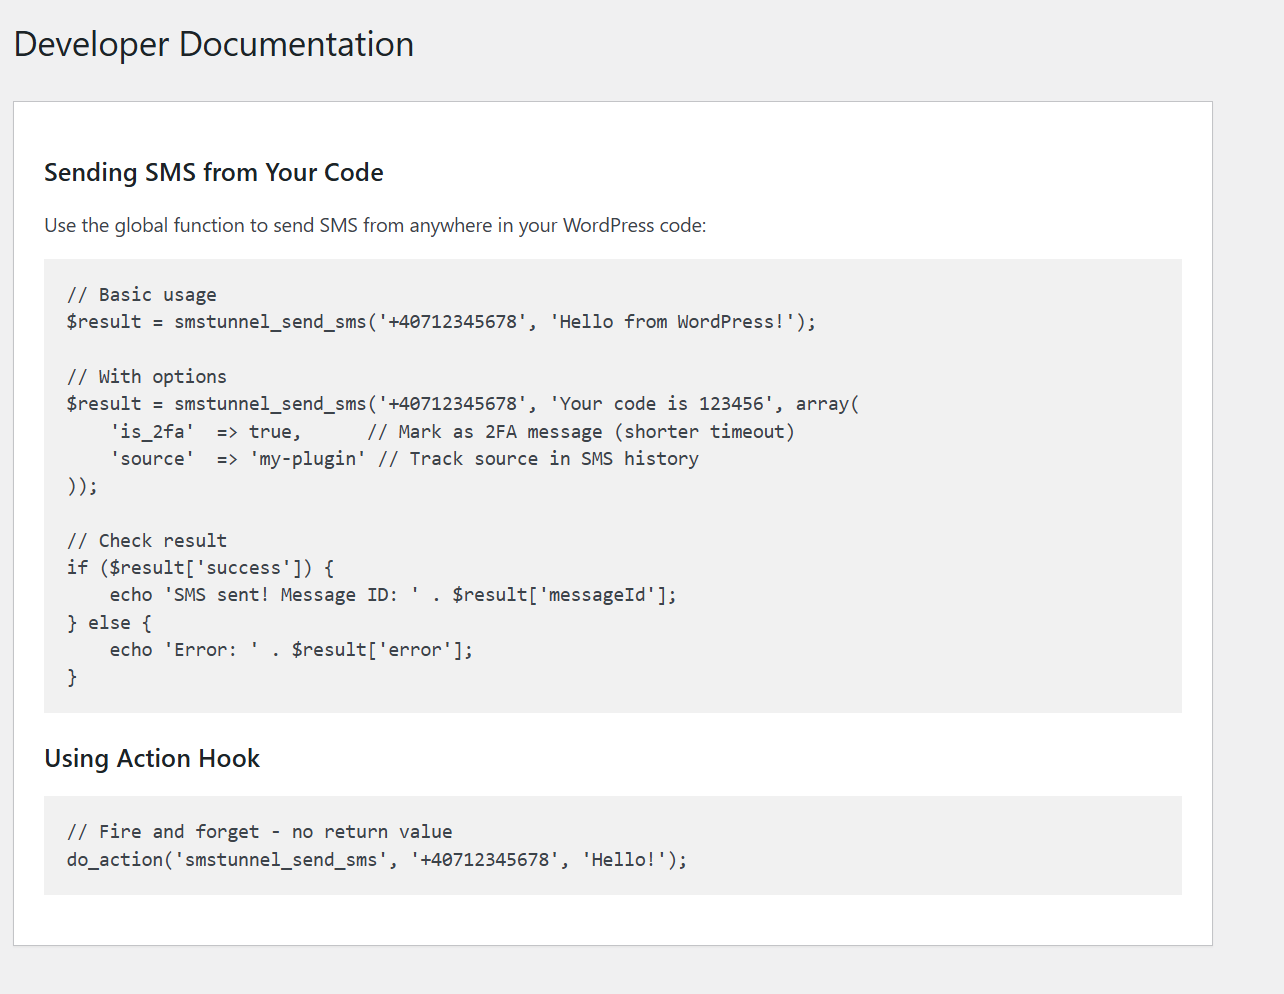Click inside the first gray code block

[x=612, y=485]
